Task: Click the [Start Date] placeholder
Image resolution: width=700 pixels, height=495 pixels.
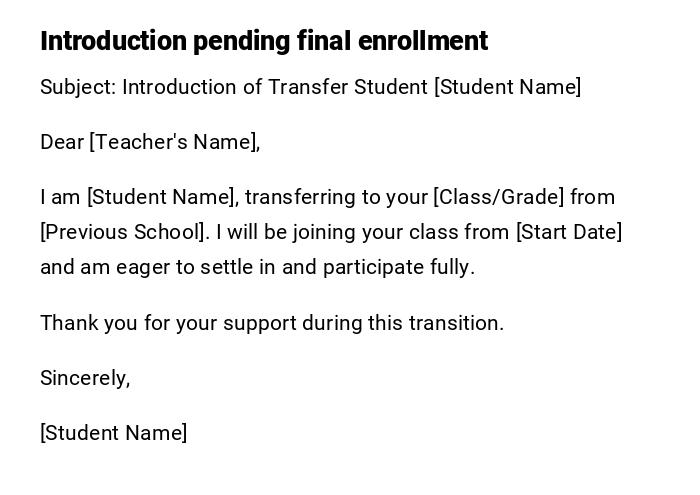Action: (x=569, y=232)
